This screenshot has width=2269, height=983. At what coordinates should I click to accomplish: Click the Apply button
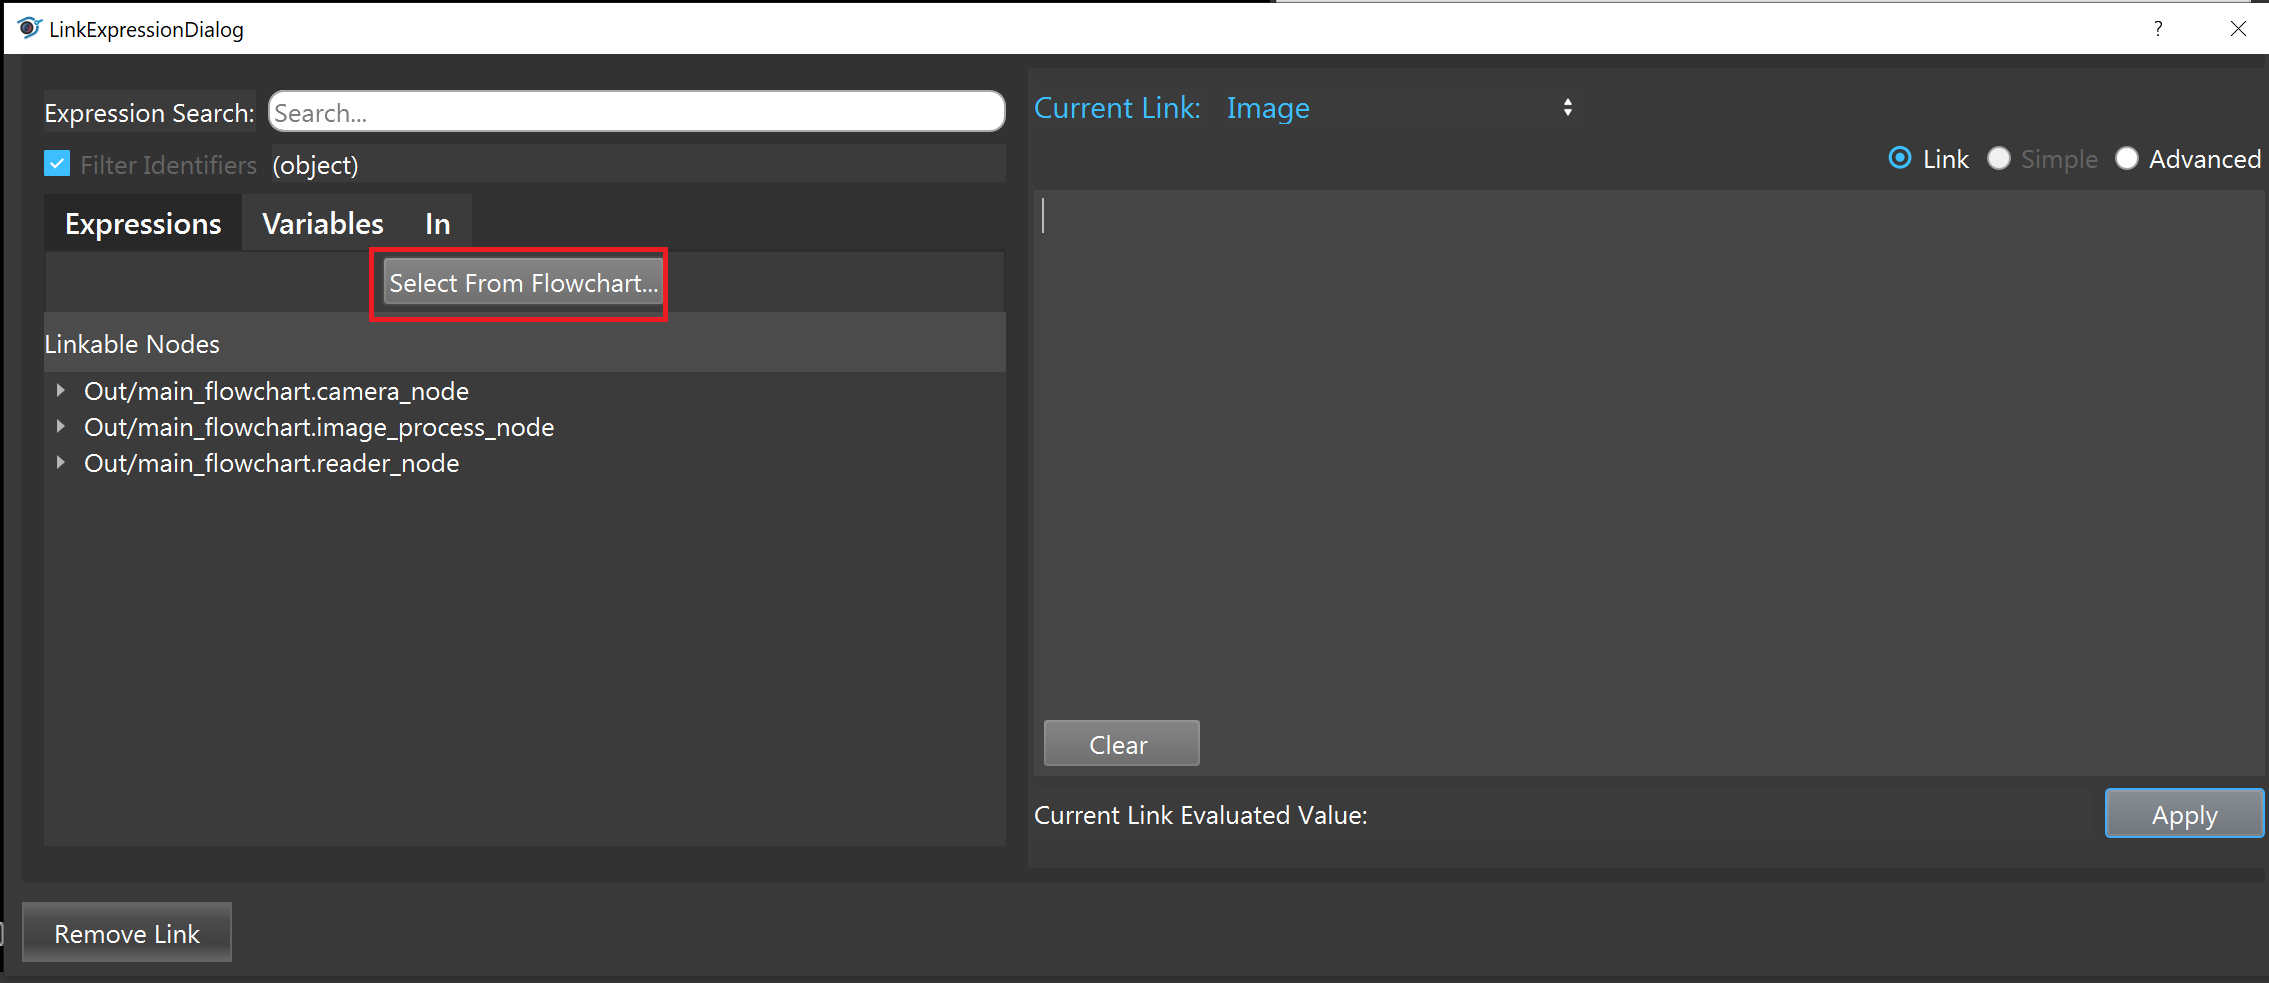pyautogui.click(x=2184, y=814)
